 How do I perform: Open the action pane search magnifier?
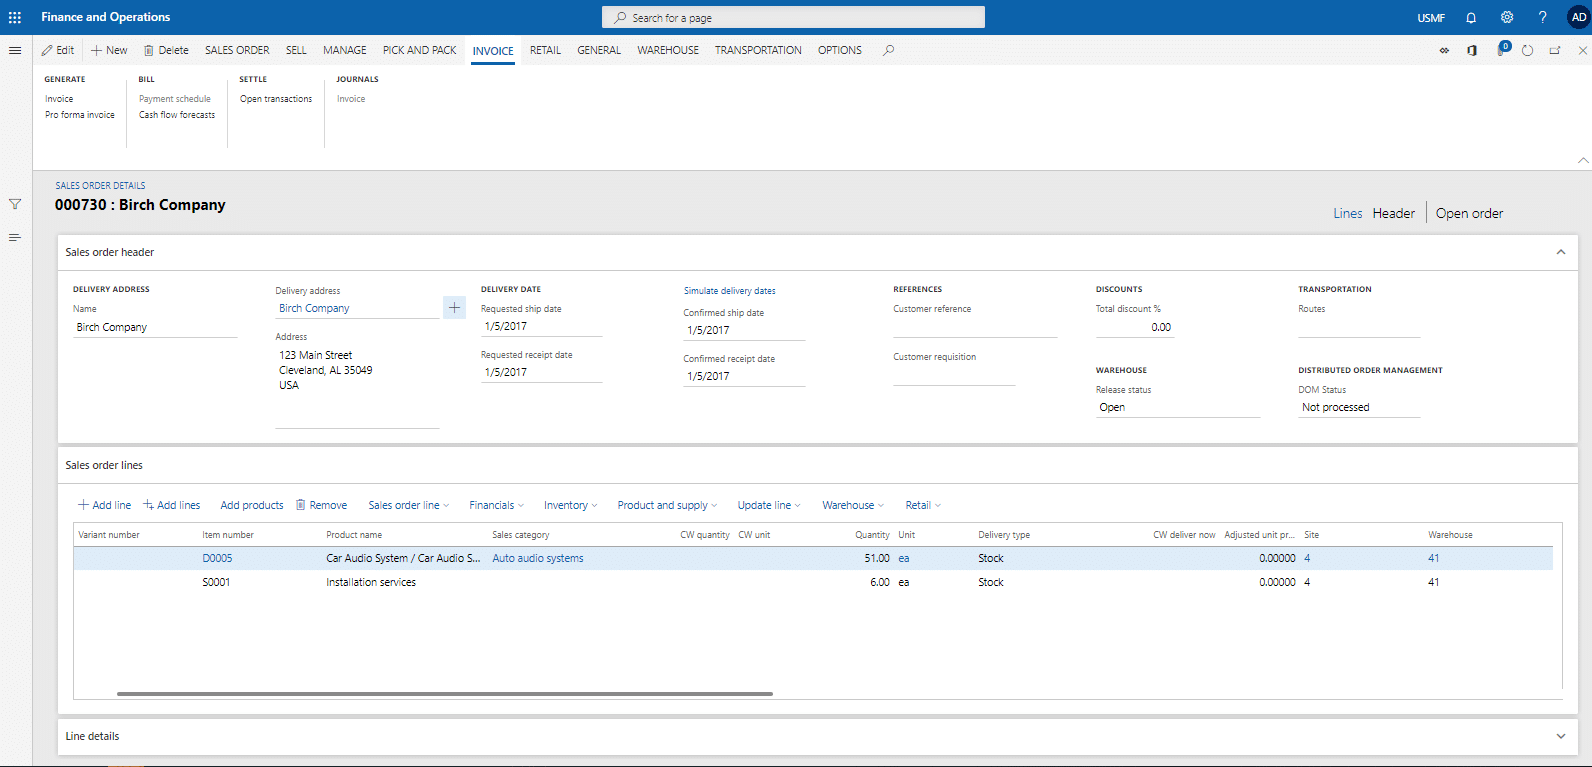tap(888, 50)
